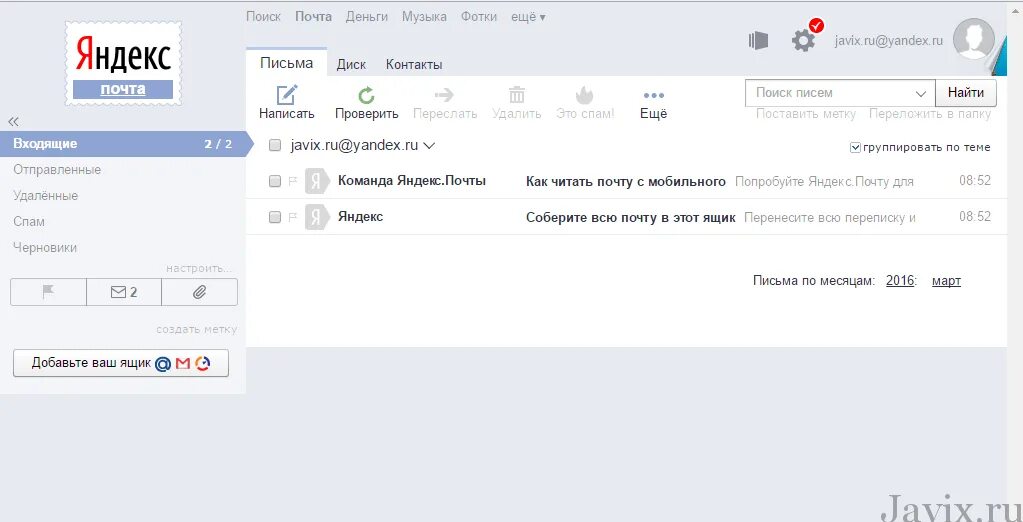Click the user avatar picture
The width and height of the screenshot is (1023, 522).
click(973, 39)
